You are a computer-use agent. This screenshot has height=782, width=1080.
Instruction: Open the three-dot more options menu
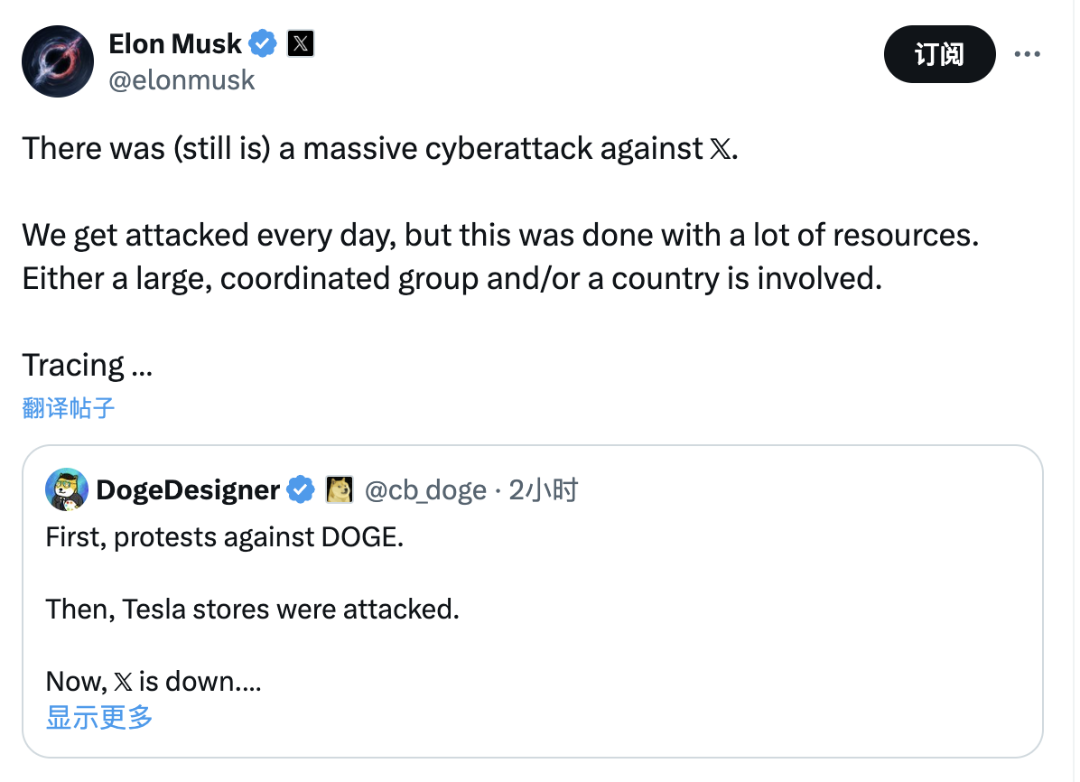(1028, 54)
